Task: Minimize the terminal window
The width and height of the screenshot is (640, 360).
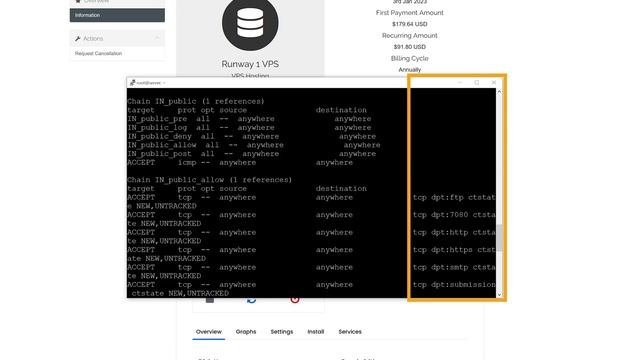Action: pyautogui.click(x=460, y=82)
